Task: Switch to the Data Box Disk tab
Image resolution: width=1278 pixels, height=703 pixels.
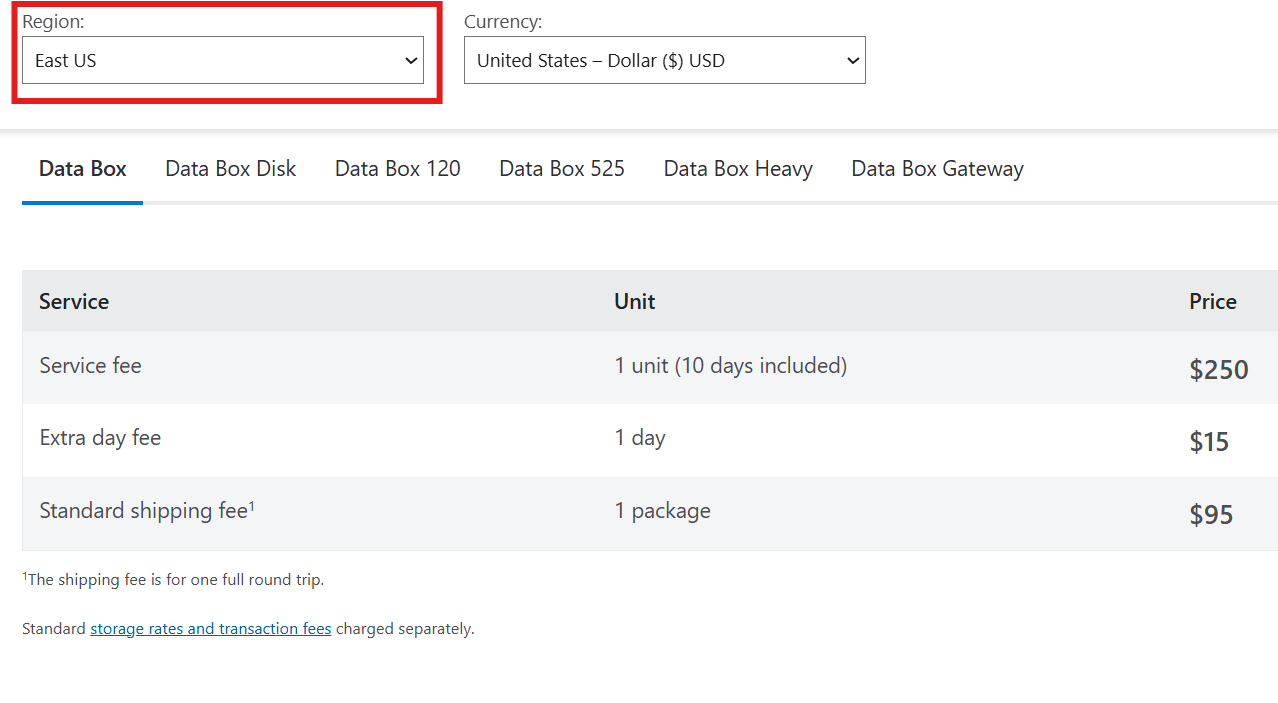Action: coord(231,169)
